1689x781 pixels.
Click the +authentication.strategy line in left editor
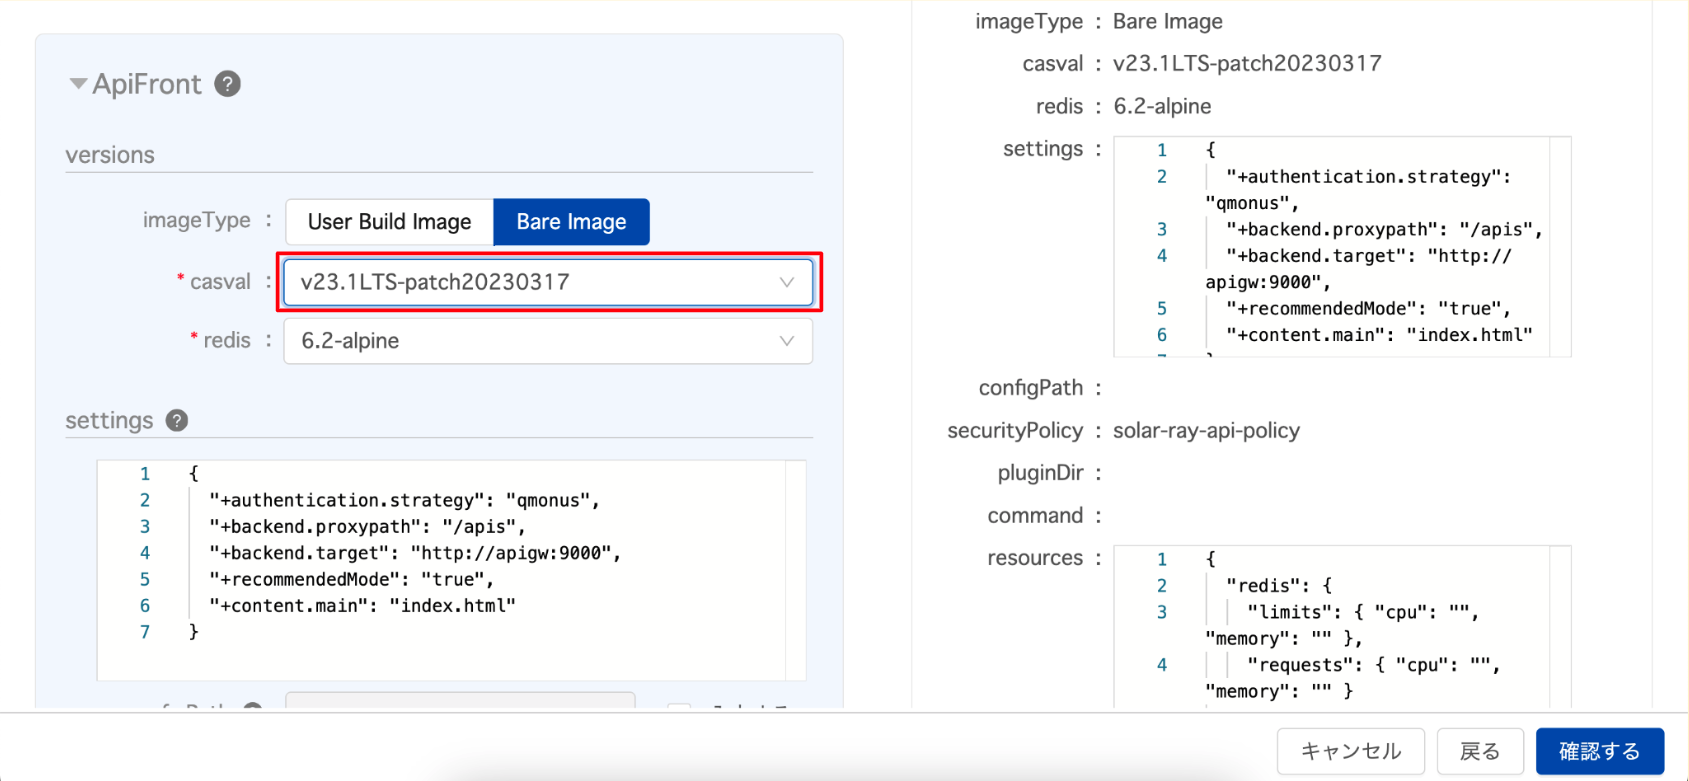click(404, 500)
